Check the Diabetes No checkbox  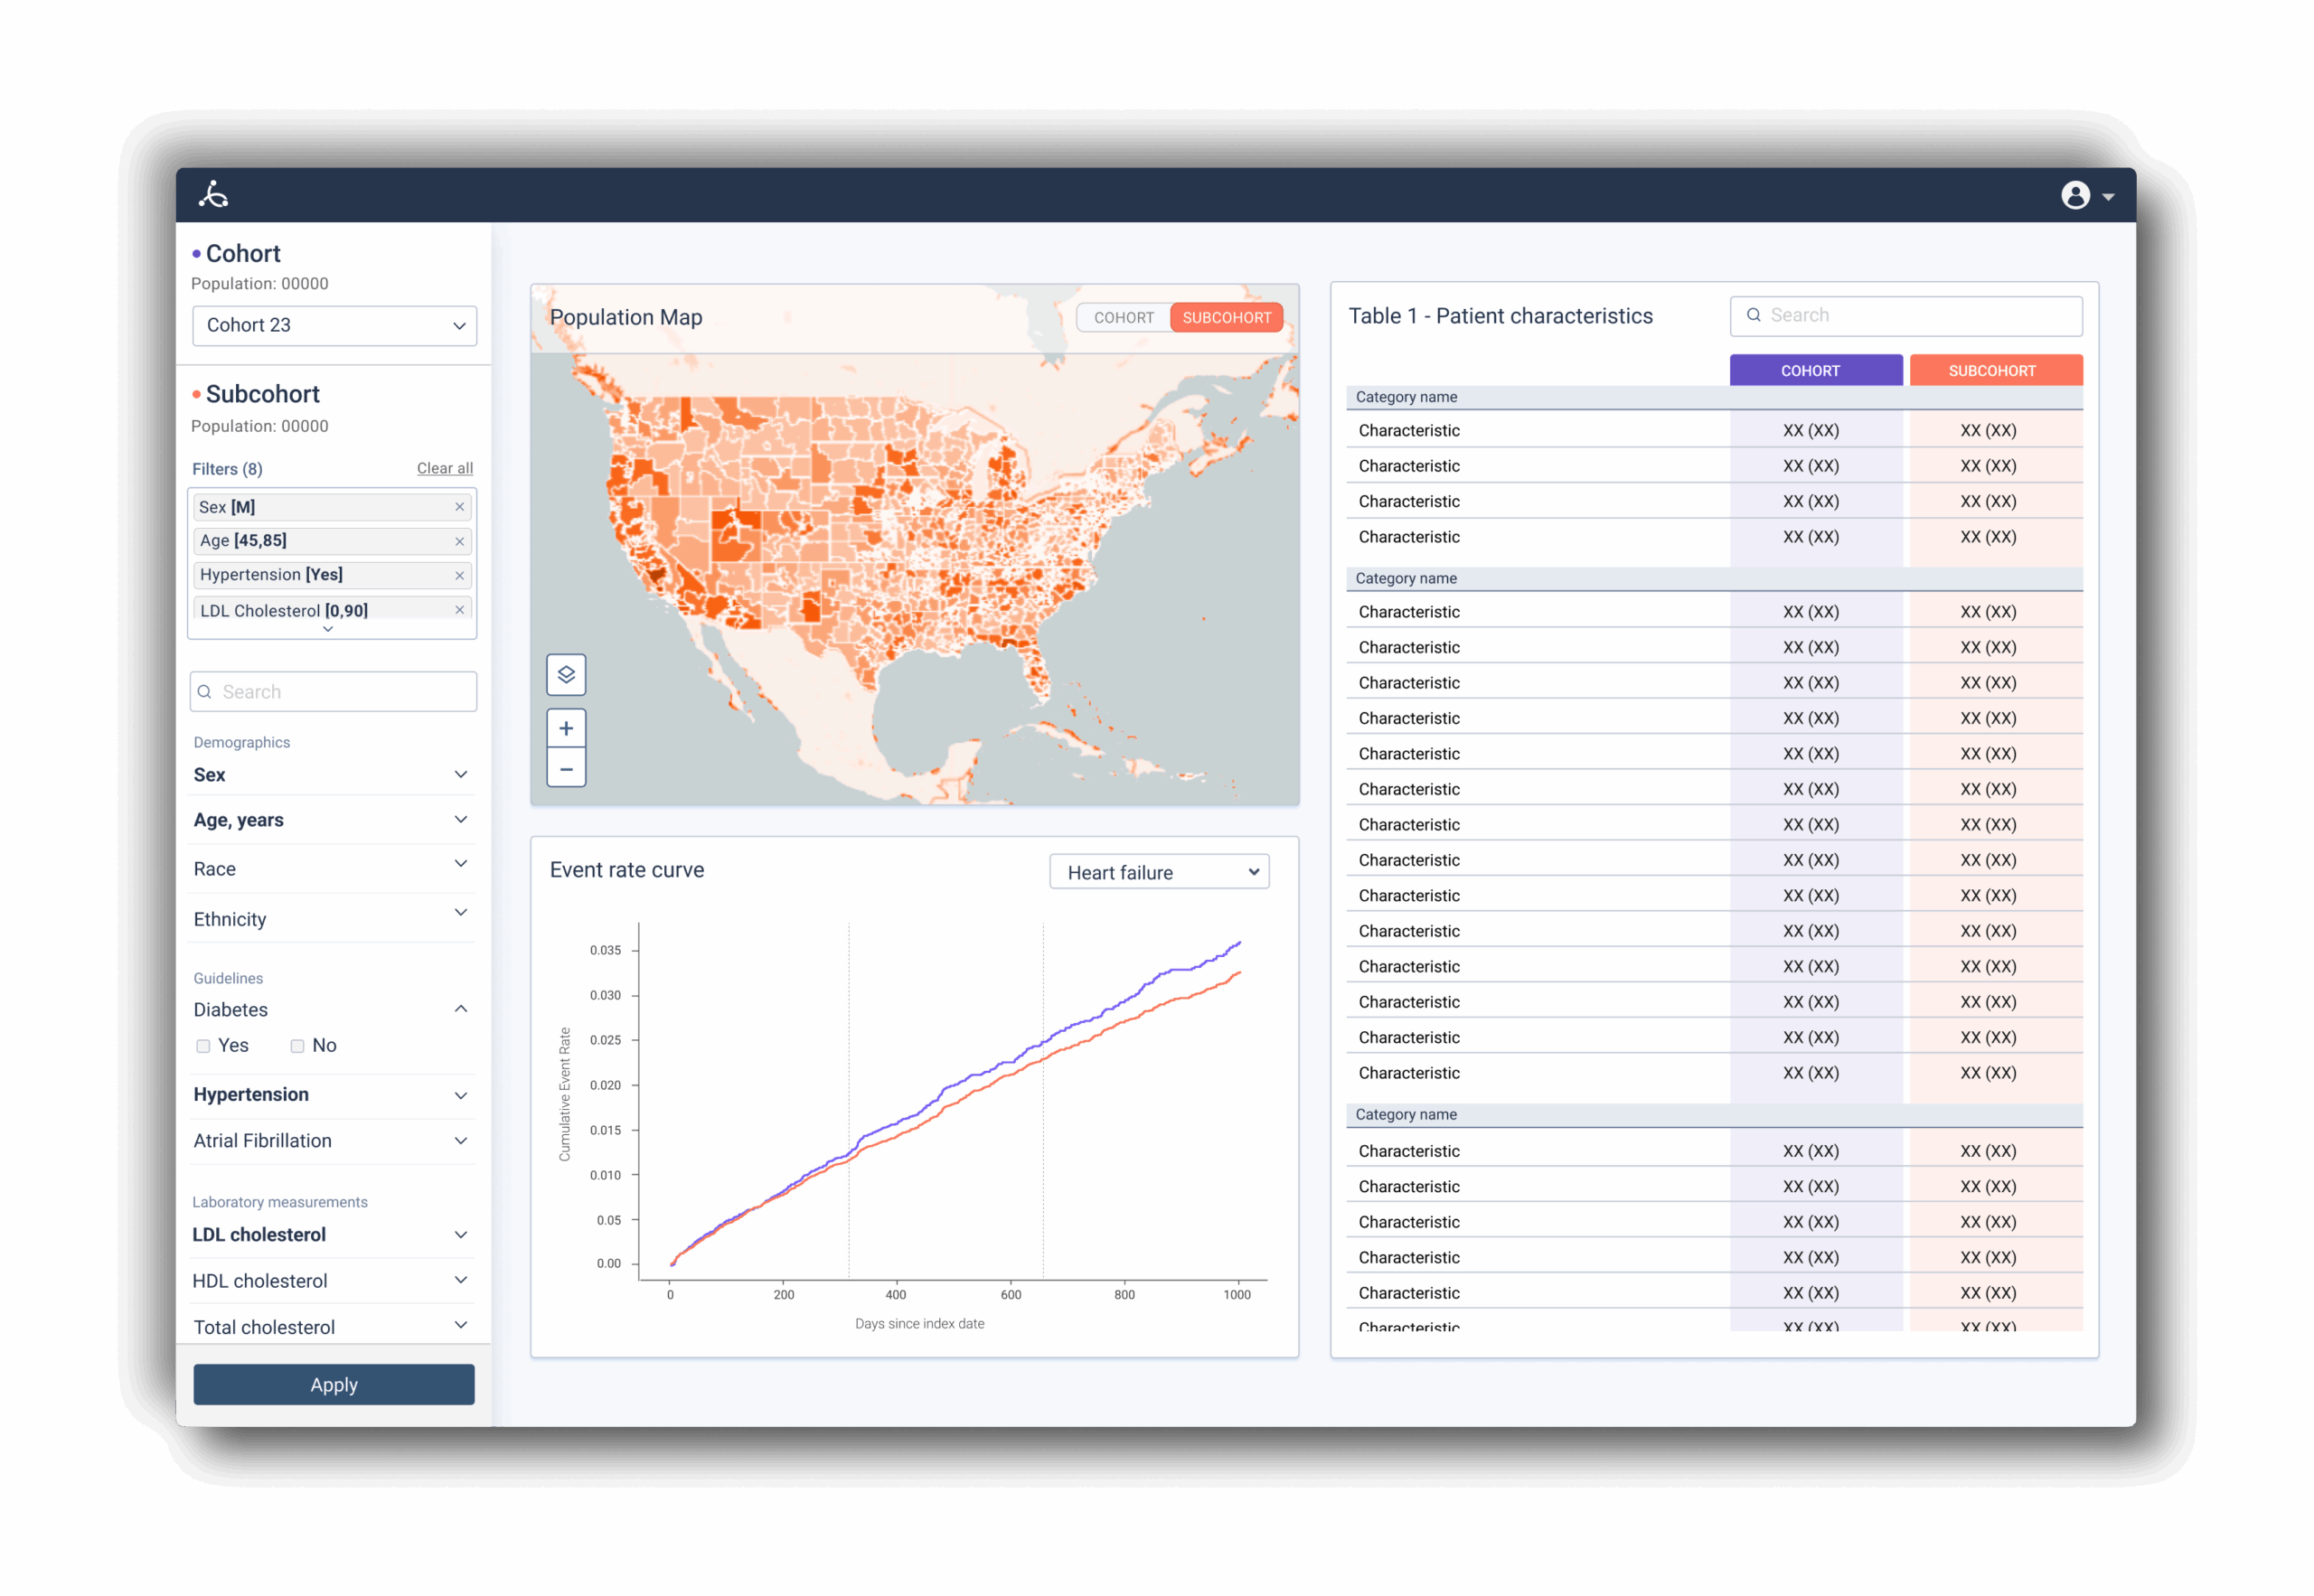[297, 1046]
